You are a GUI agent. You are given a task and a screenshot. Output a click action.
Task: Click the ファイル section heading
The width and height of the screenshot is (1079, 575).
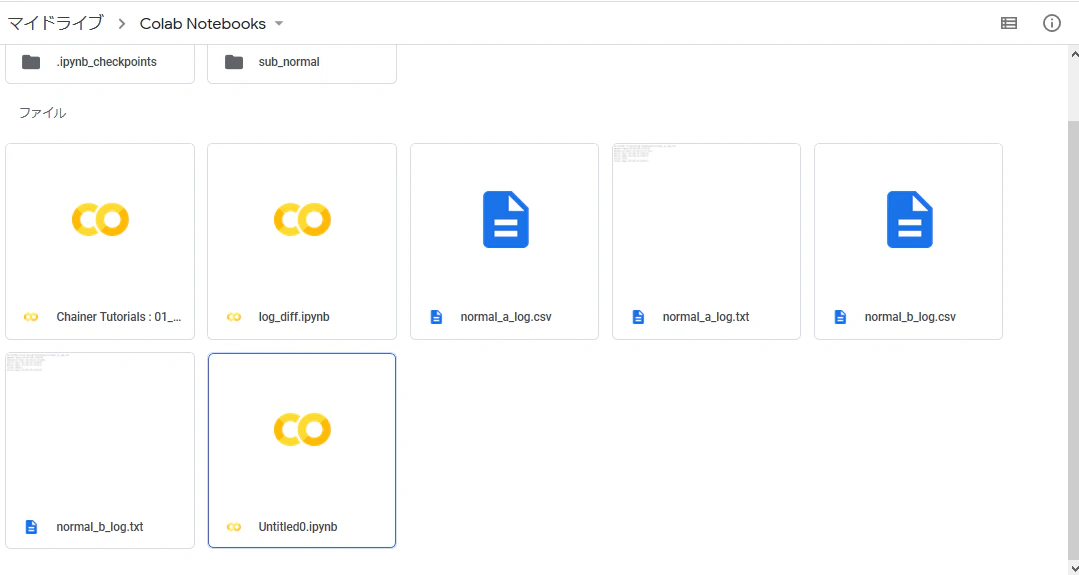pyautogui.click(x=43, y=113)
